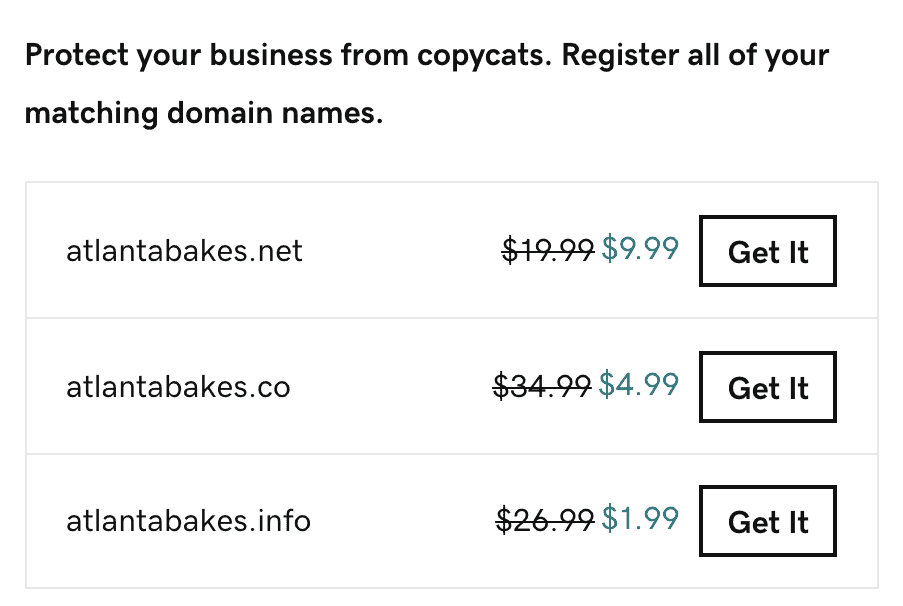This screenshot has width=903, height=606.
Task: Select the atlantabakes.net domain name
Action: (x=184, y=252)
